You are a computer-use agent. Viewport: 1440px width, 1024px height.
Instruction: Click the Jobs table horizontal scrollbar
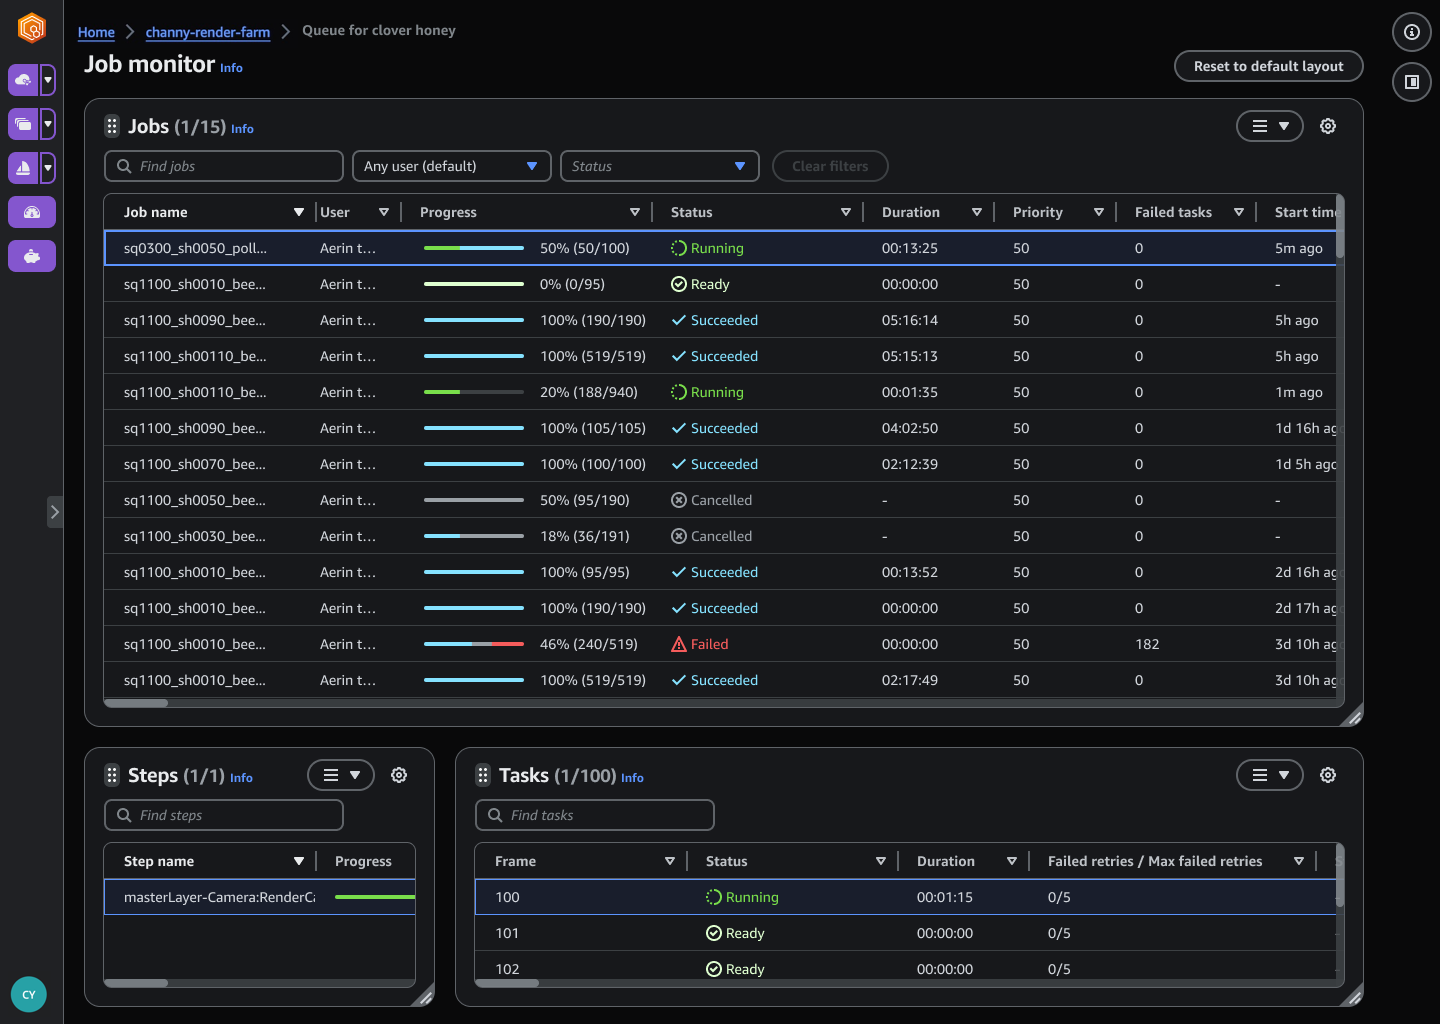coord(136,703)
